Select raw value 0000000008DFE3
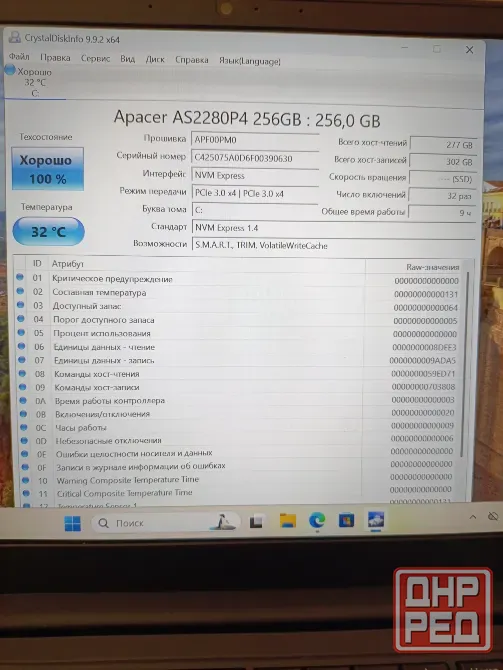This screenshot has height=670, width=503. (424, 347)
